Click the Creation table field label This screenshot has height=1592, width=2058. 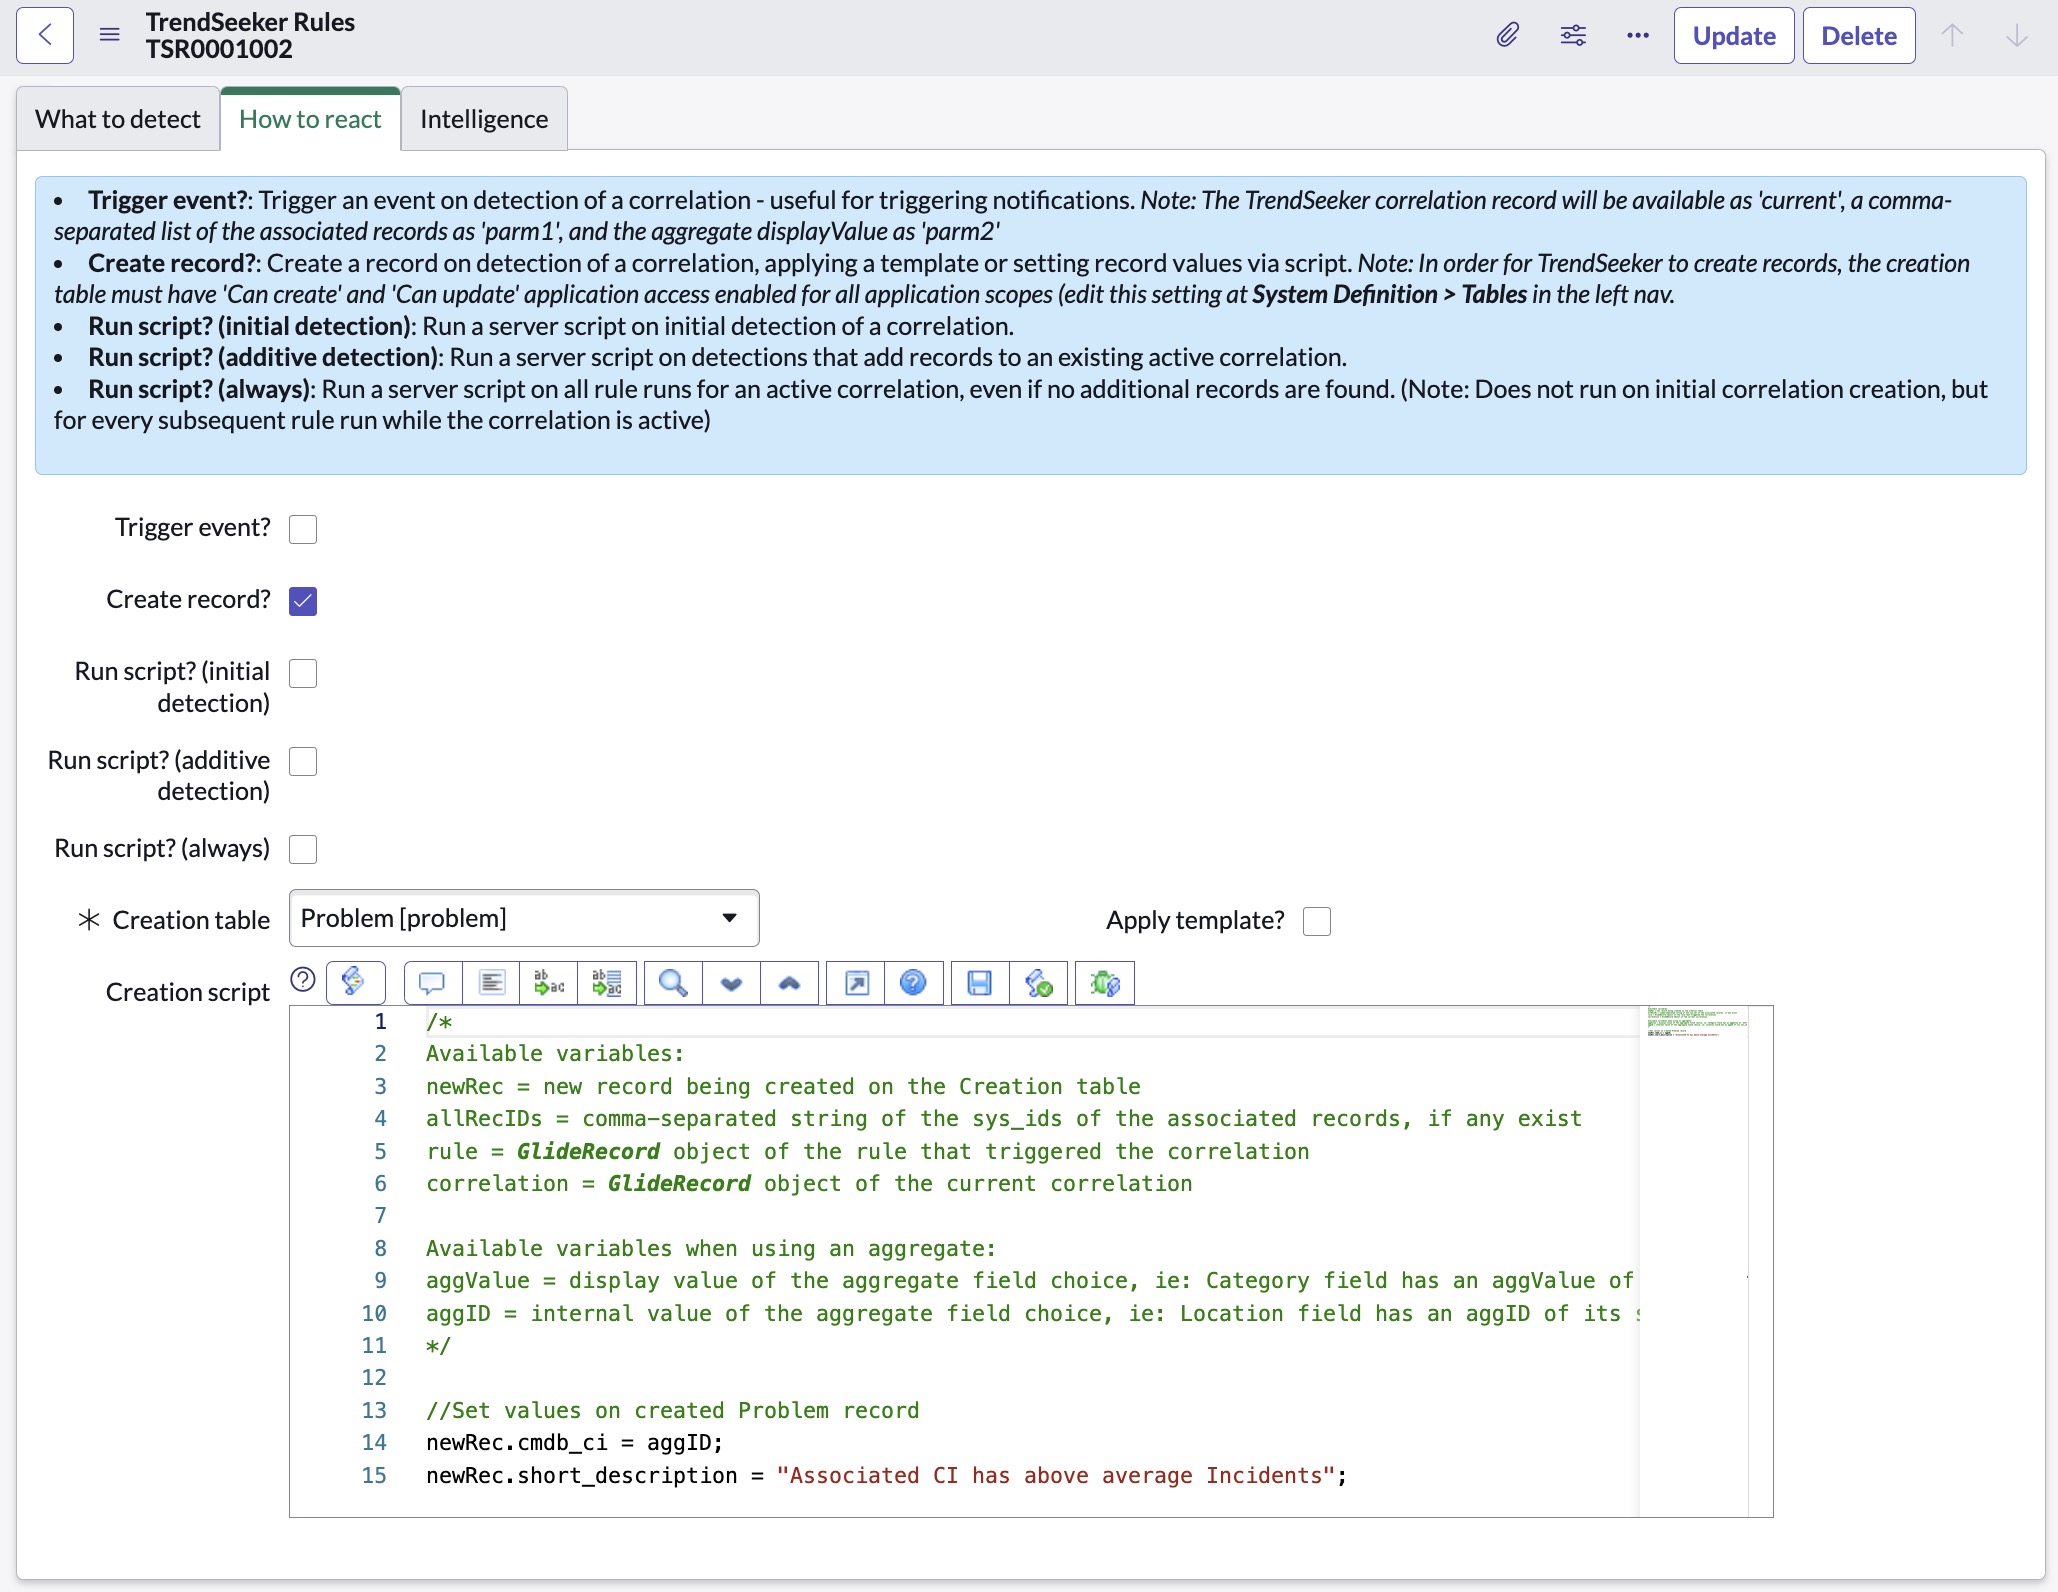pyautogui.click(x=191, y=920)
